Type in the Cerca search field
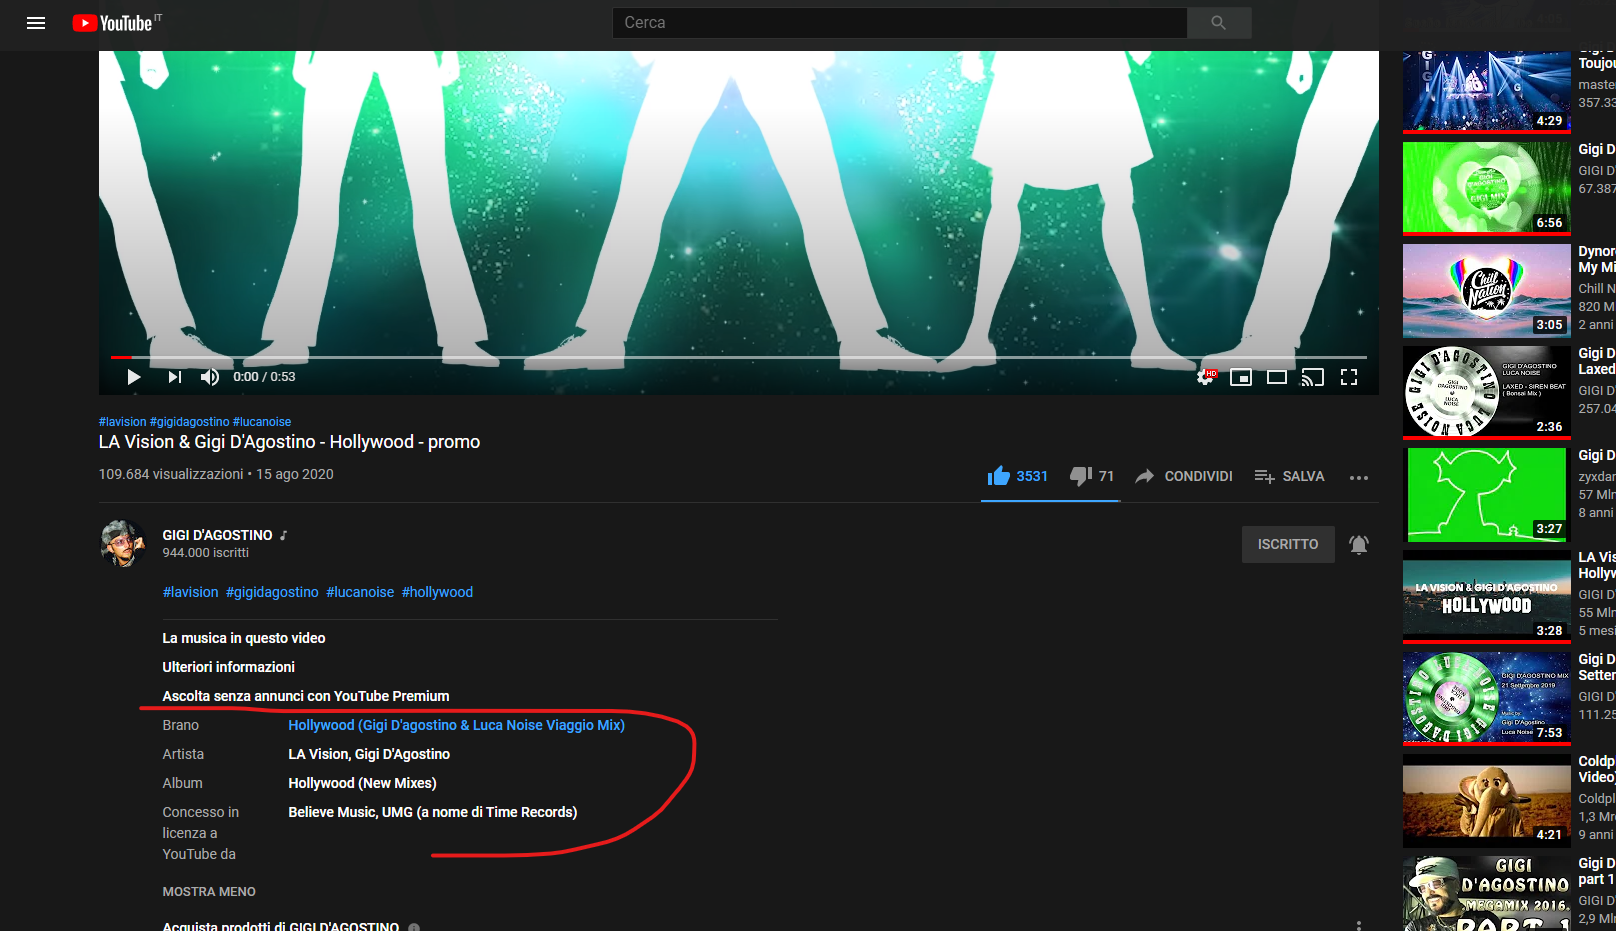Screen dimensions: 1616x931 coord(900,23)
